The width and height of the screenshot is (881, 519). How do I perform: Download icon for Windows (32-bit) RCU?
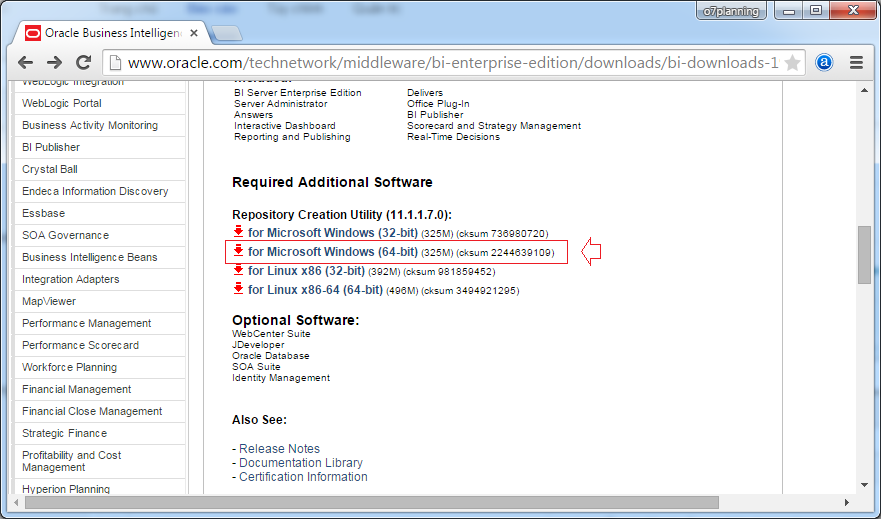coord(238,231)
